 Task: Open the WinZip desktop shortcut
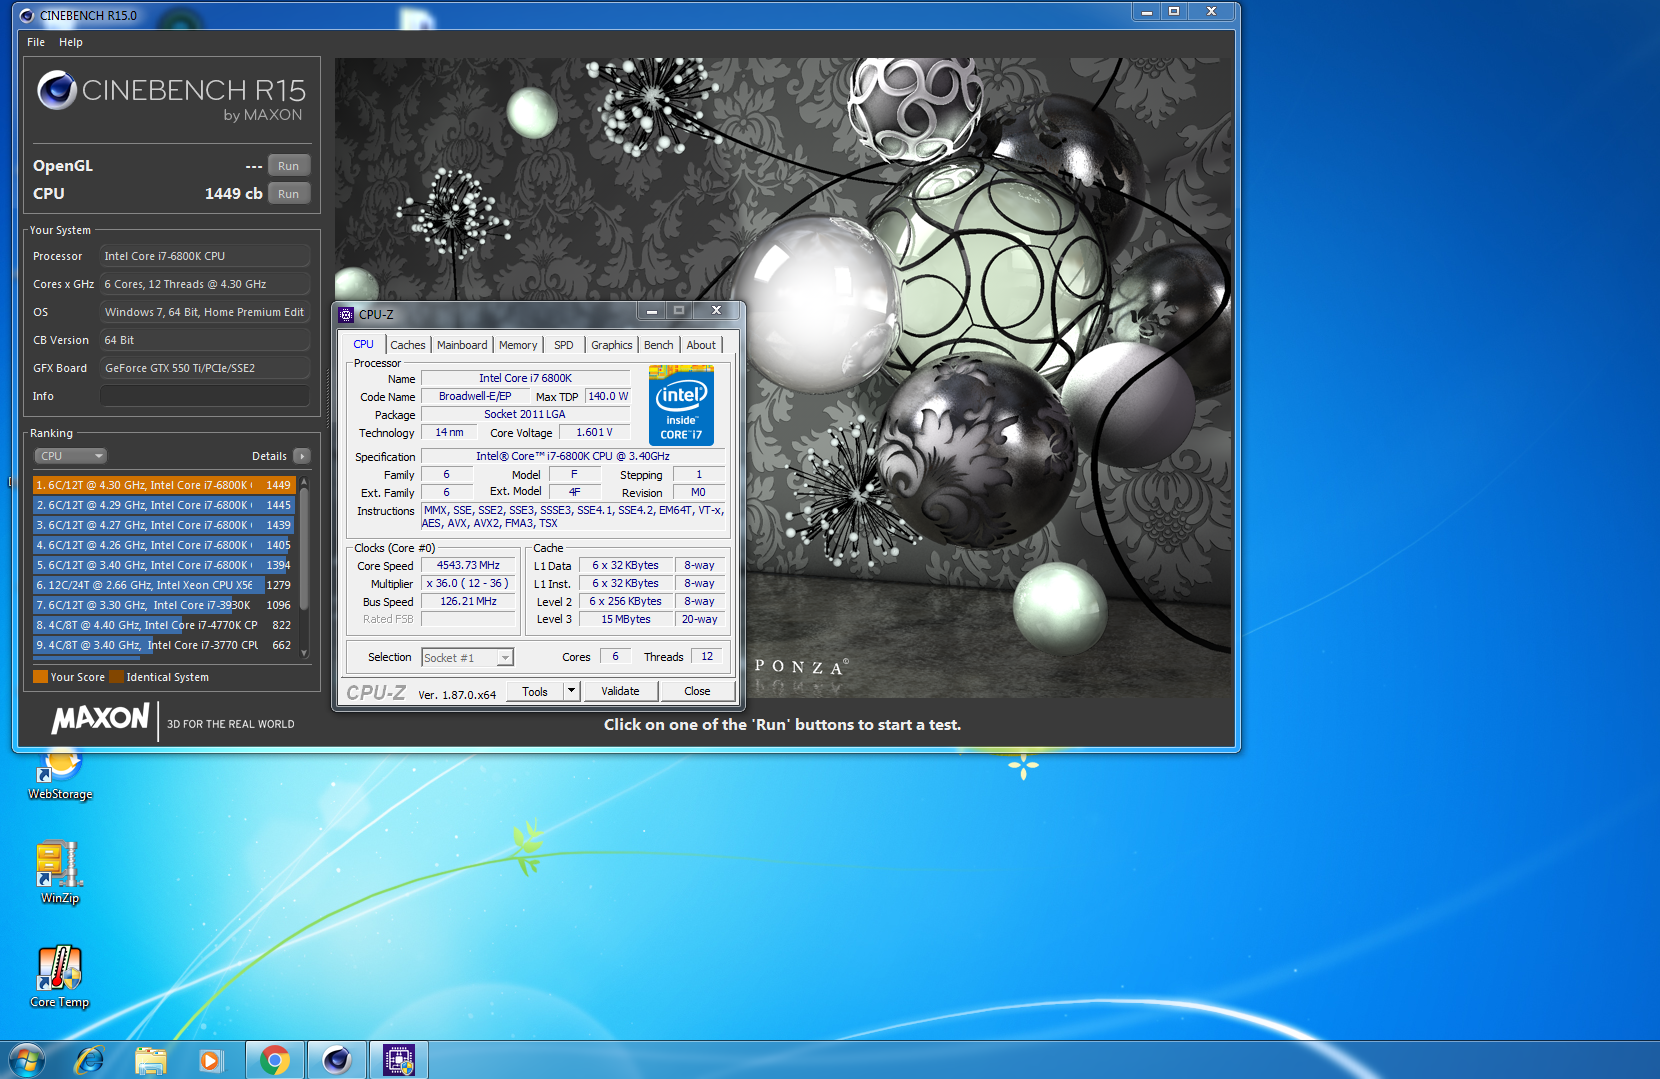(60, 872)
